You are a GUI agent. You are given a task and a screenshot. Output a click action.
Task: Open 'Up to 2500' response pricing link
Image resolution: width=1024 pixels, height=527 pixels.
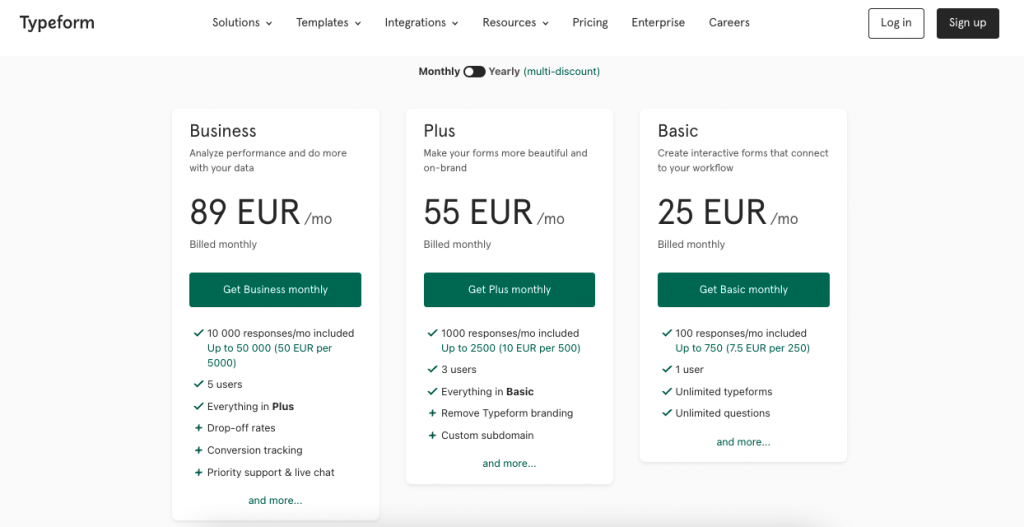pyautogui.click(x=511, y=348)
